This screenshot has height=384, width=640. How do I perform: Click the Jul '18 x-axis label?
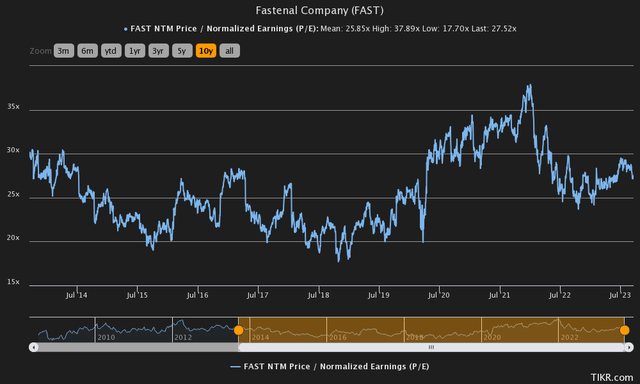pyautogui.click(x=318, y=295)
